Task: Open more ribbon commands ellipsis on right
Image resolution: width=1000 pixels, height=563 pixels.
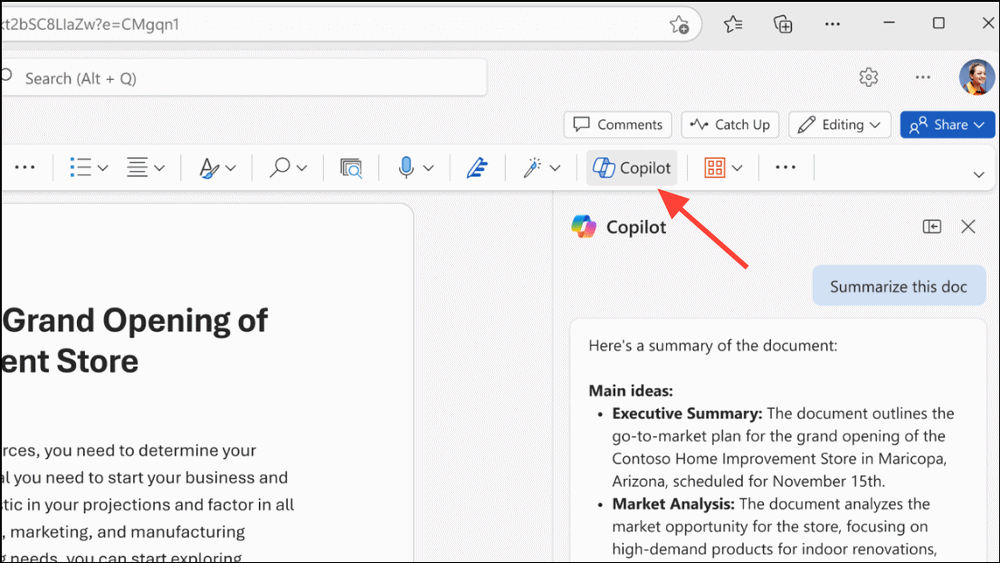Action: pyautogui.click(x=785, y=168)
